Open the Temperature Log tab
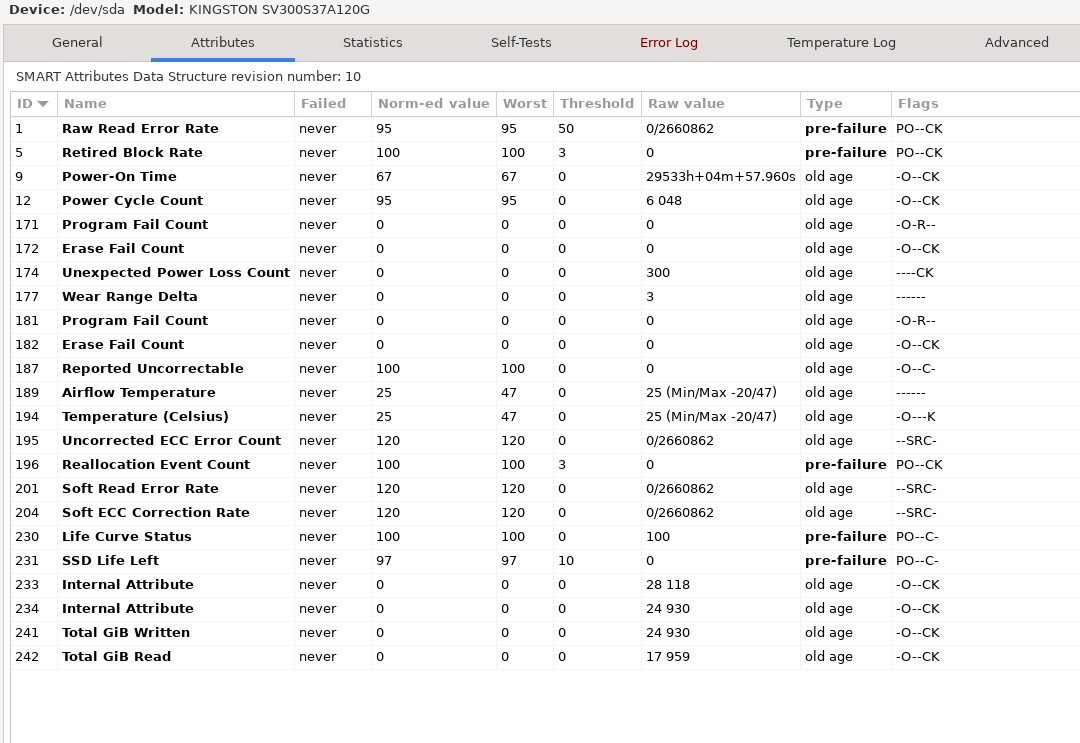This screenshot has height=743, width=1080. click(841, 43)
